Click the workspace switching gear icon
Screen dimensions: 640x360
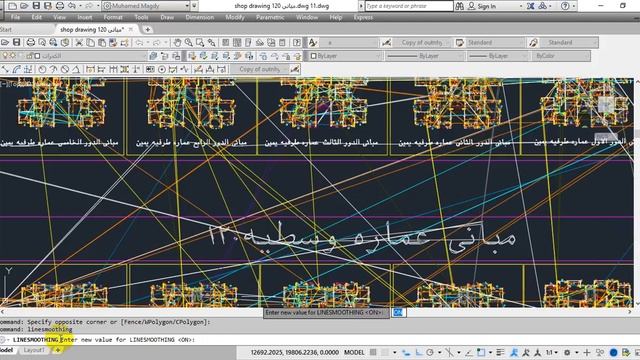point(567,352)
